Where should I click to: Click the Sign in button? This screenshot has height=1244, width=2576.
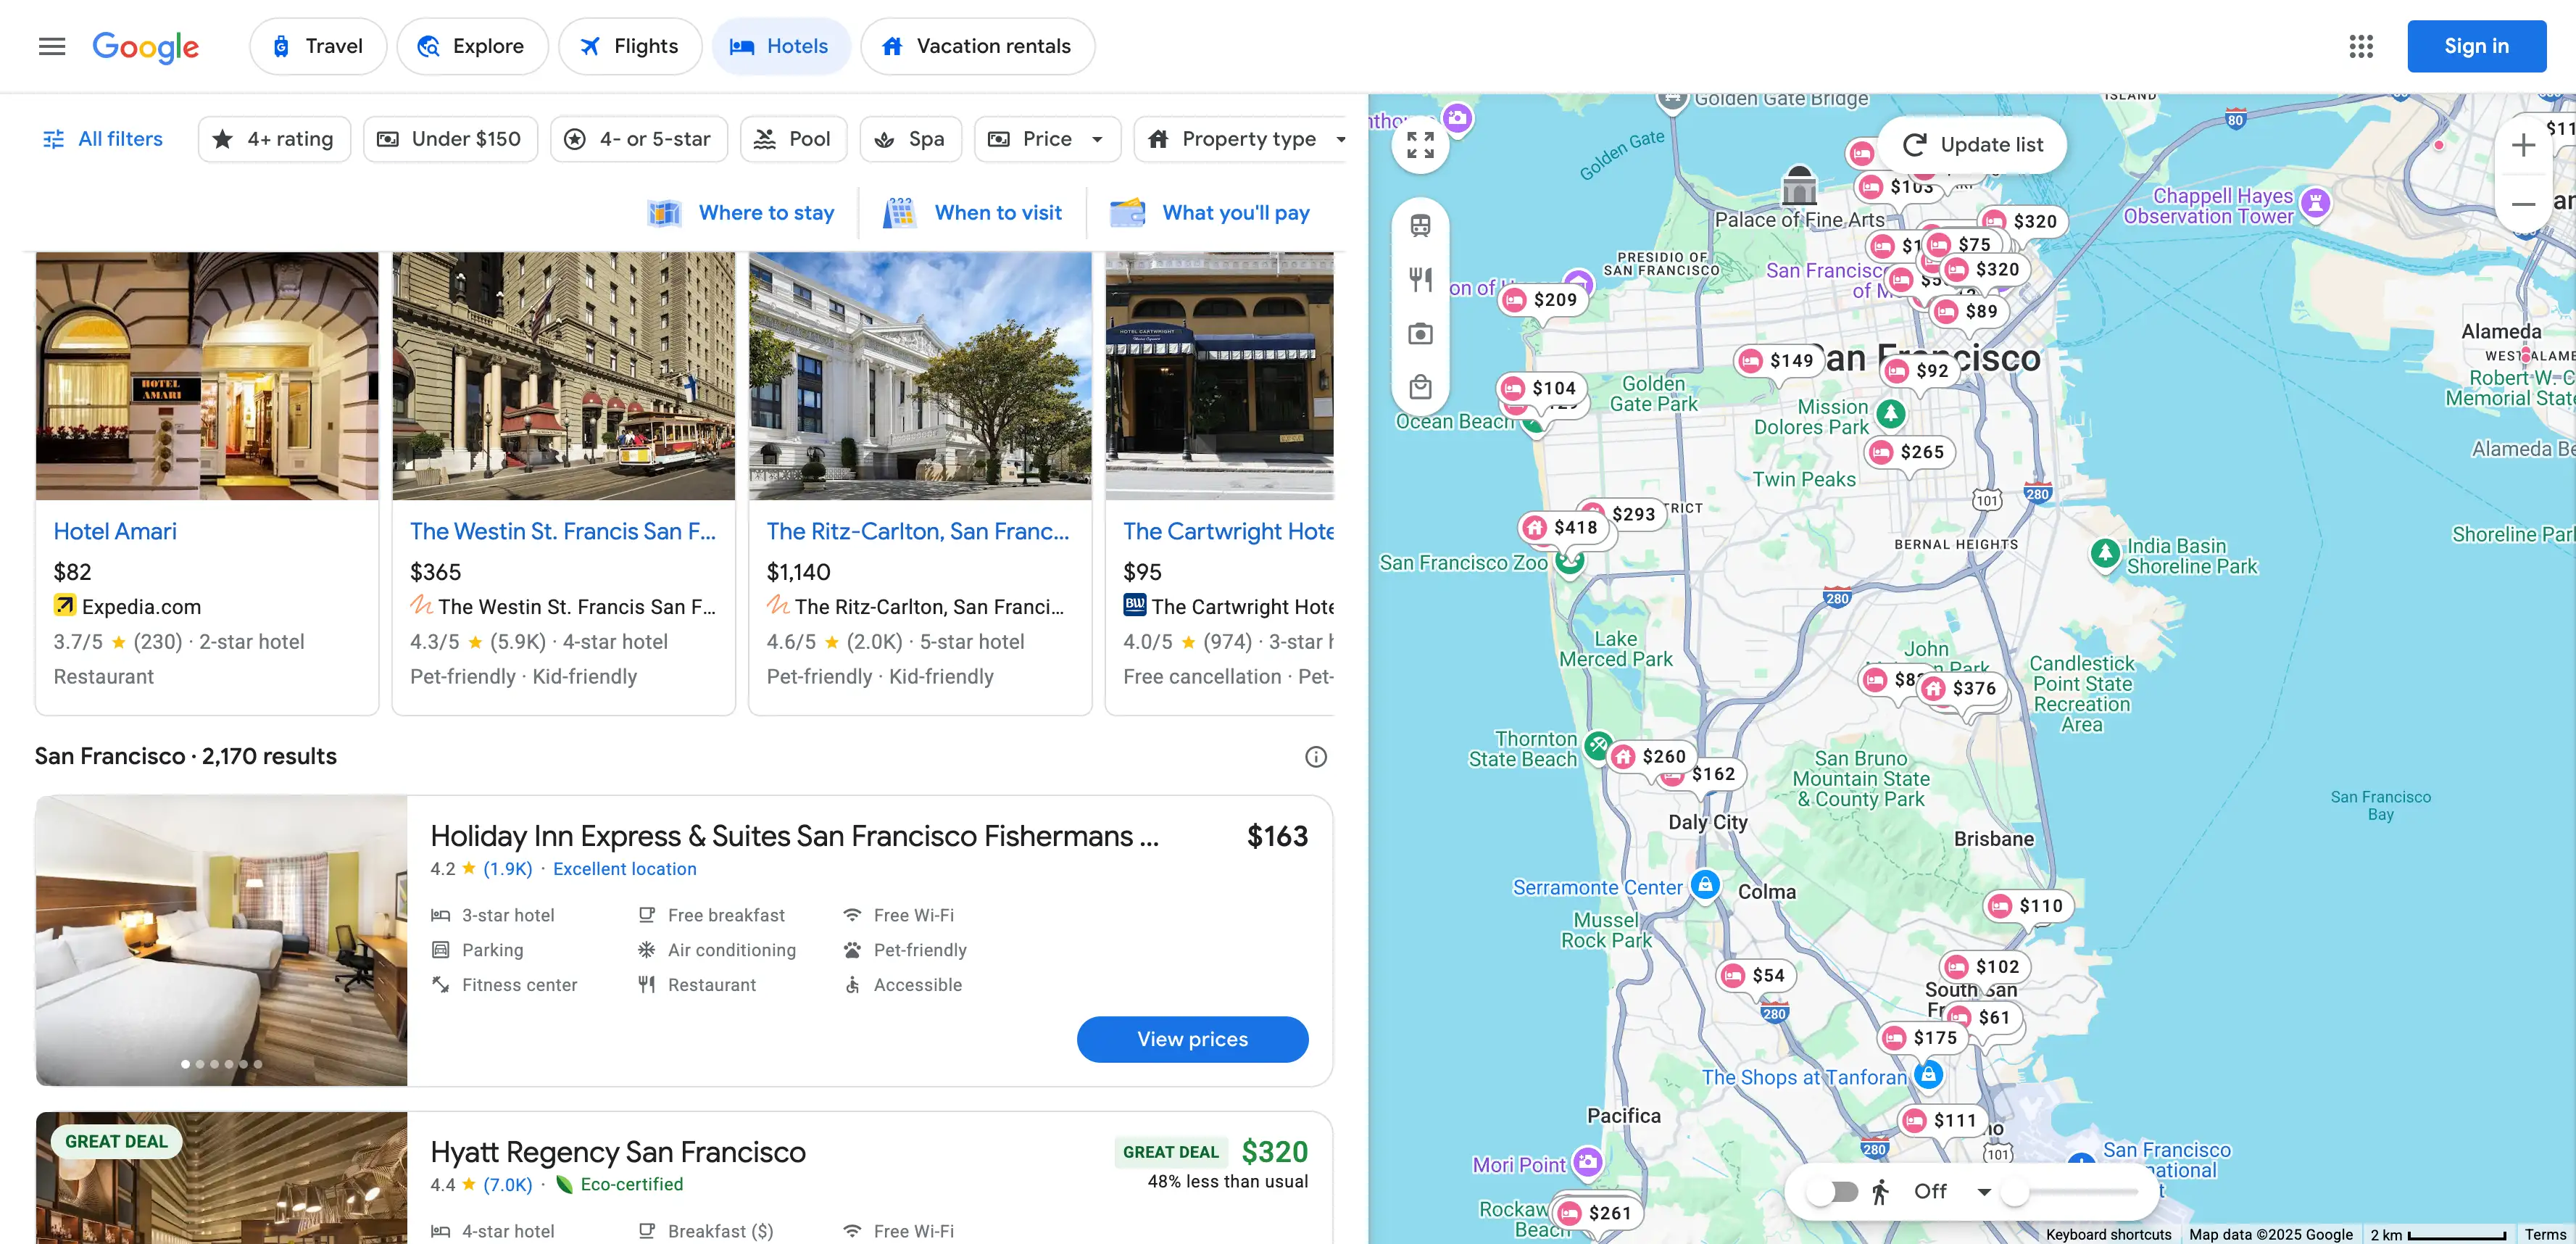(2476, 46)
